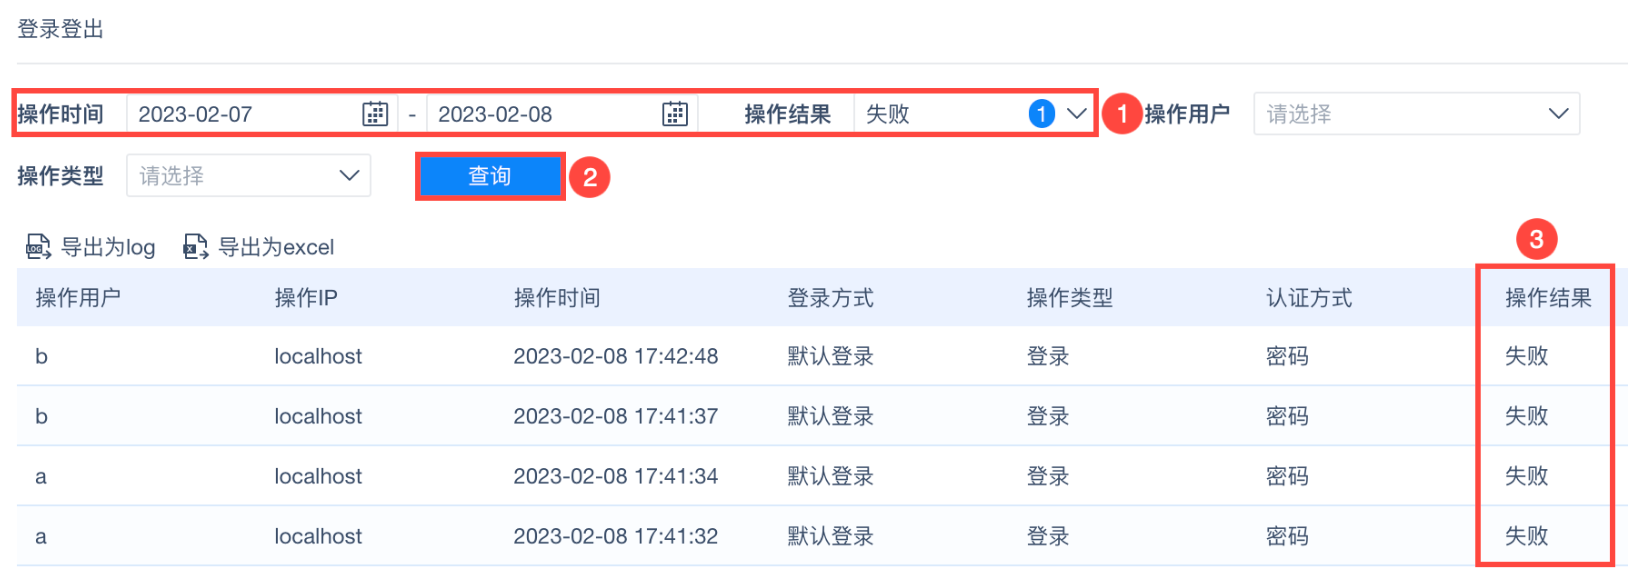The image size is (1634, 576).
Task: Click the 操作结果 column header in table
Action: coord(1548,298)
